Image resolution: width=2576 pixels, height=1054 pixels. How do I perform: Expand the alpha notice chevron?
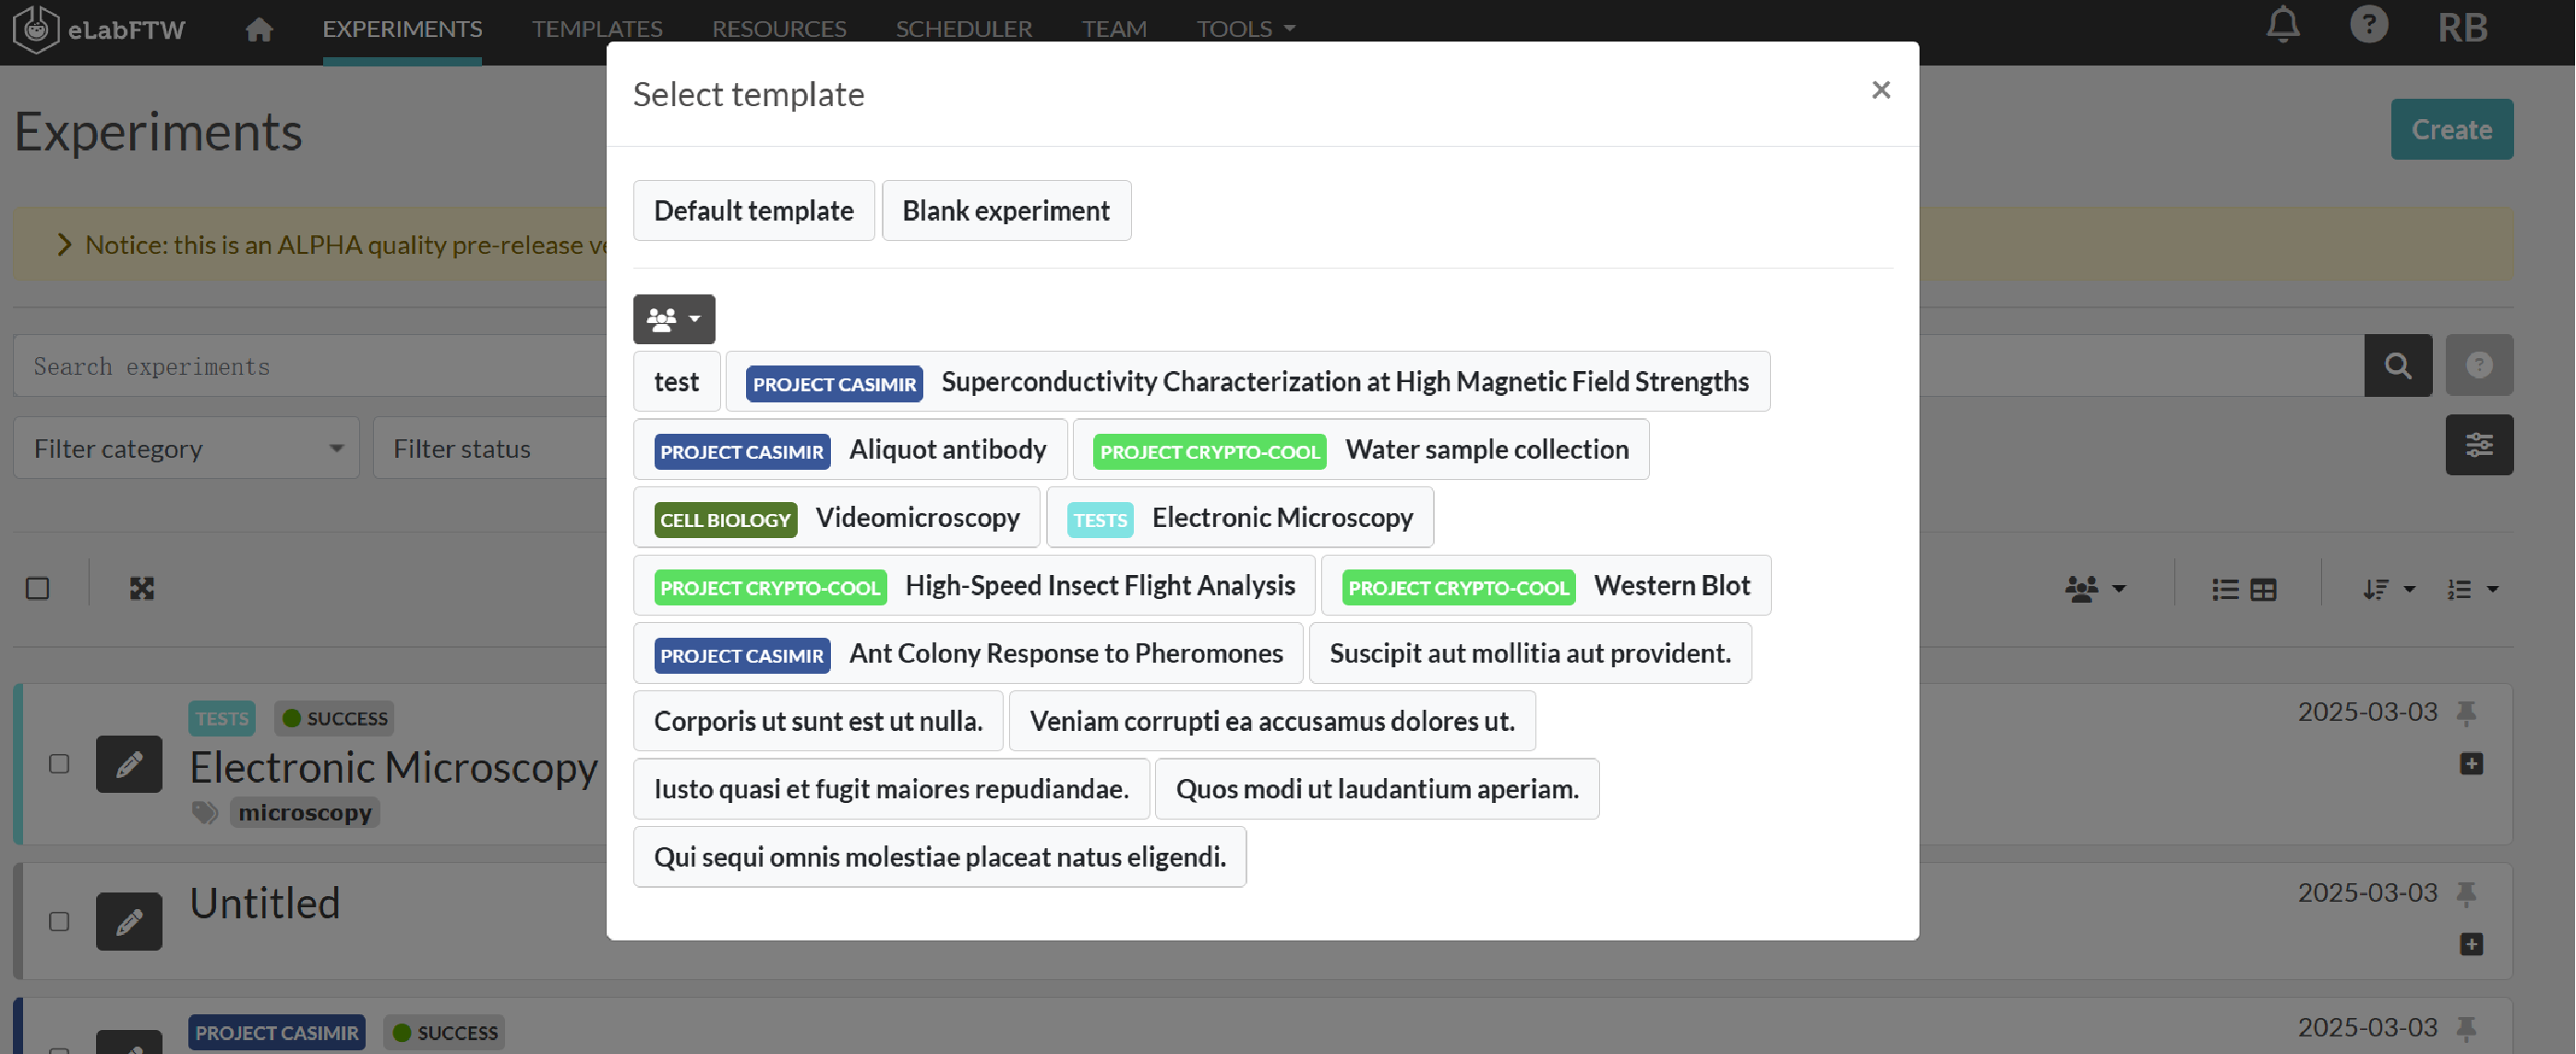[x=65, y=244]
